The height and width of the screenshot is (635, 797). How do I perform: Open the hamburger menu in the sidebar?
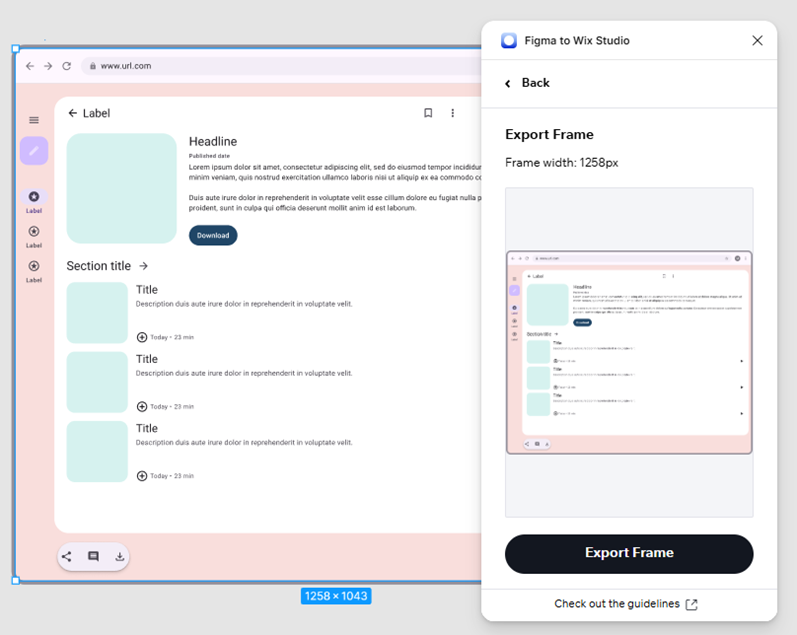34,120
